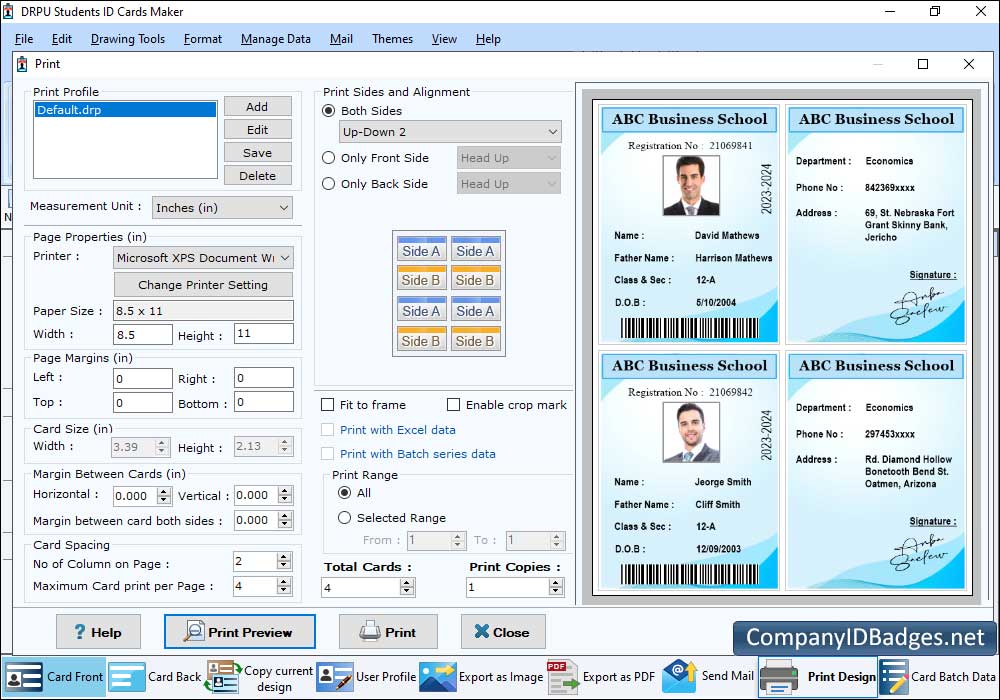This screenshot has height=700, width=1000.
Task: Click Change Printer Setting button
Action: click(x=203, y=284)
